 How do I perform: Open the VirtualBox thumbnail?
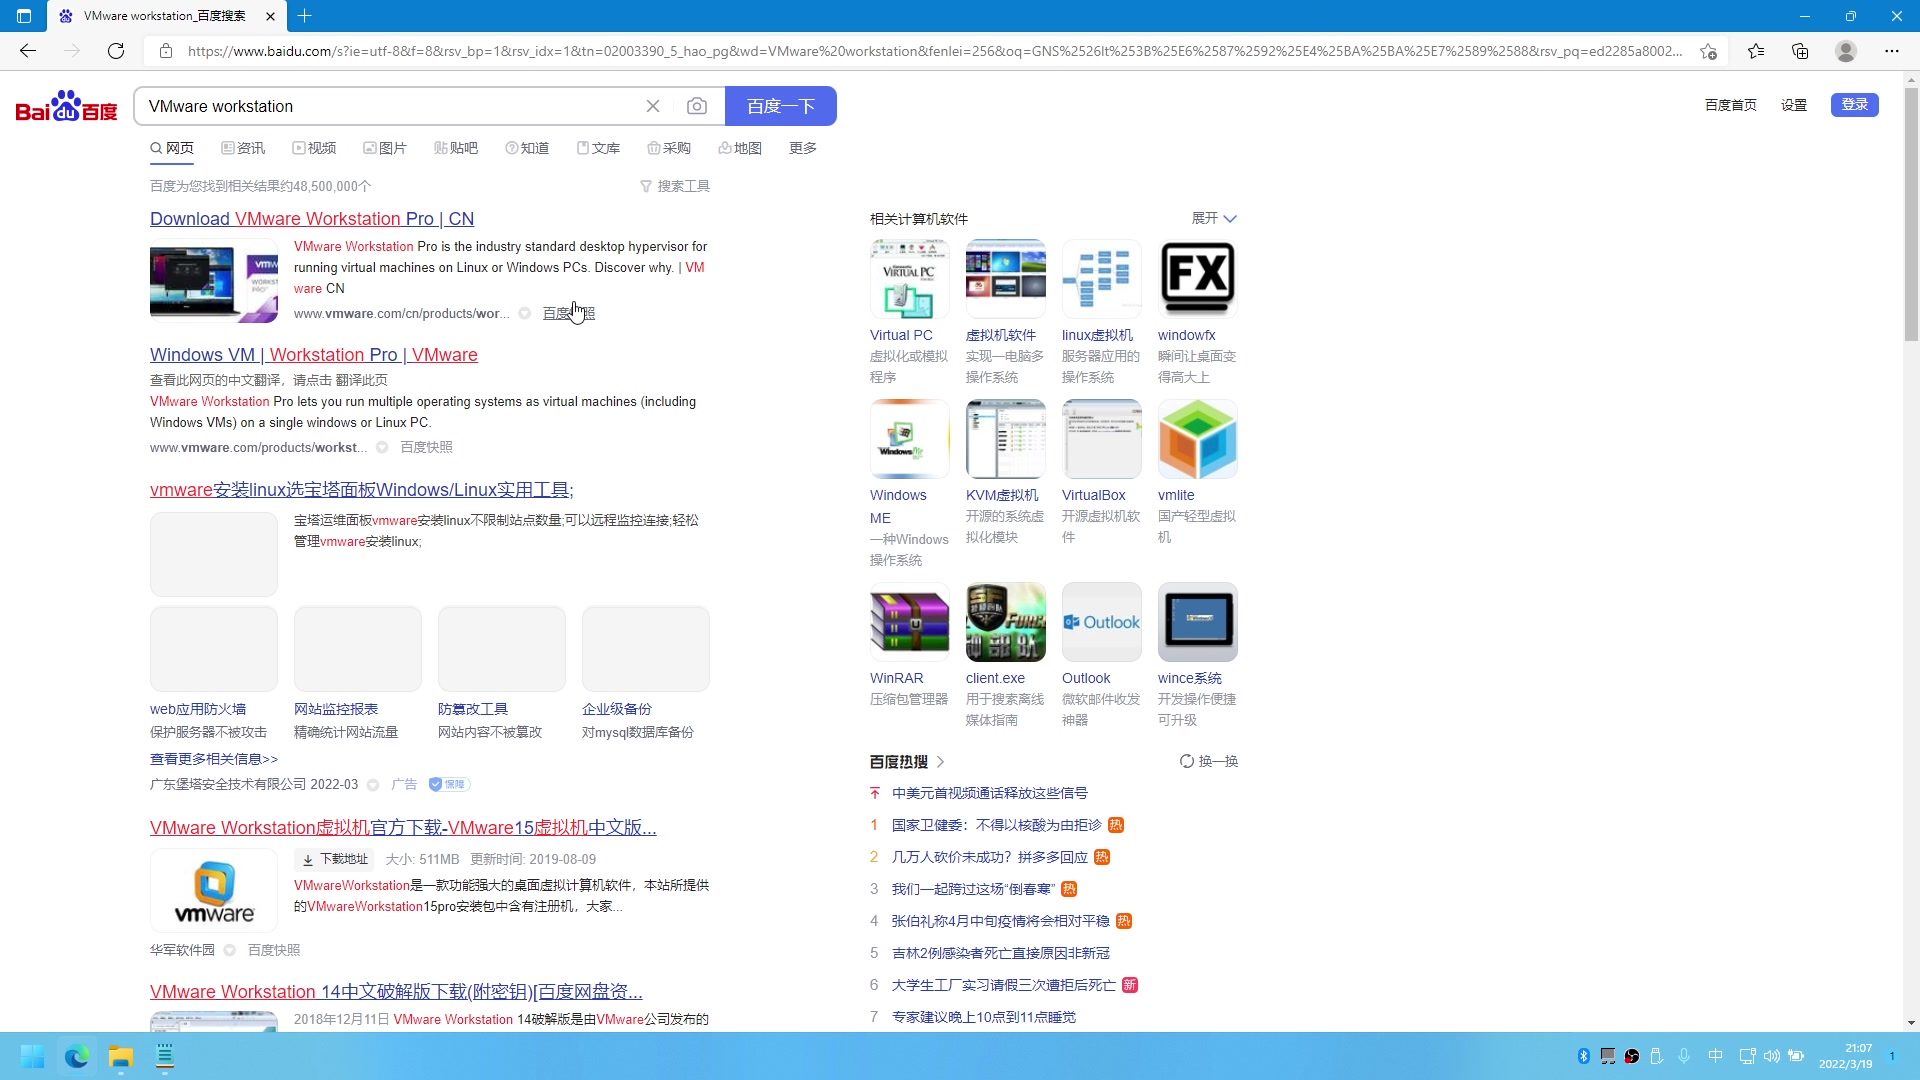click(x=1102, y=439)
